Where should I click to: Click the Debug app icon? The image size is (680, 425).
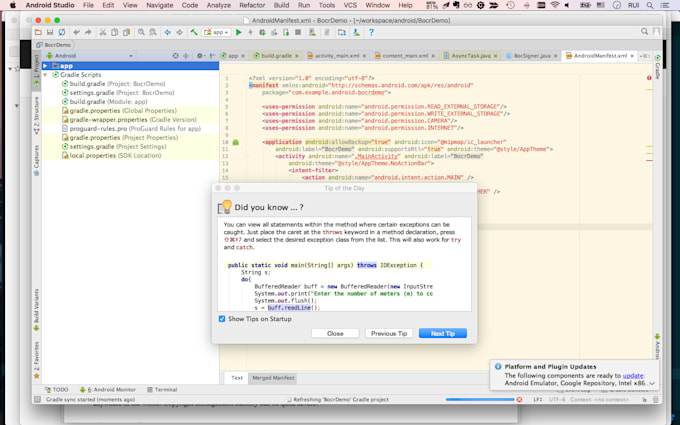click(262, 33)
